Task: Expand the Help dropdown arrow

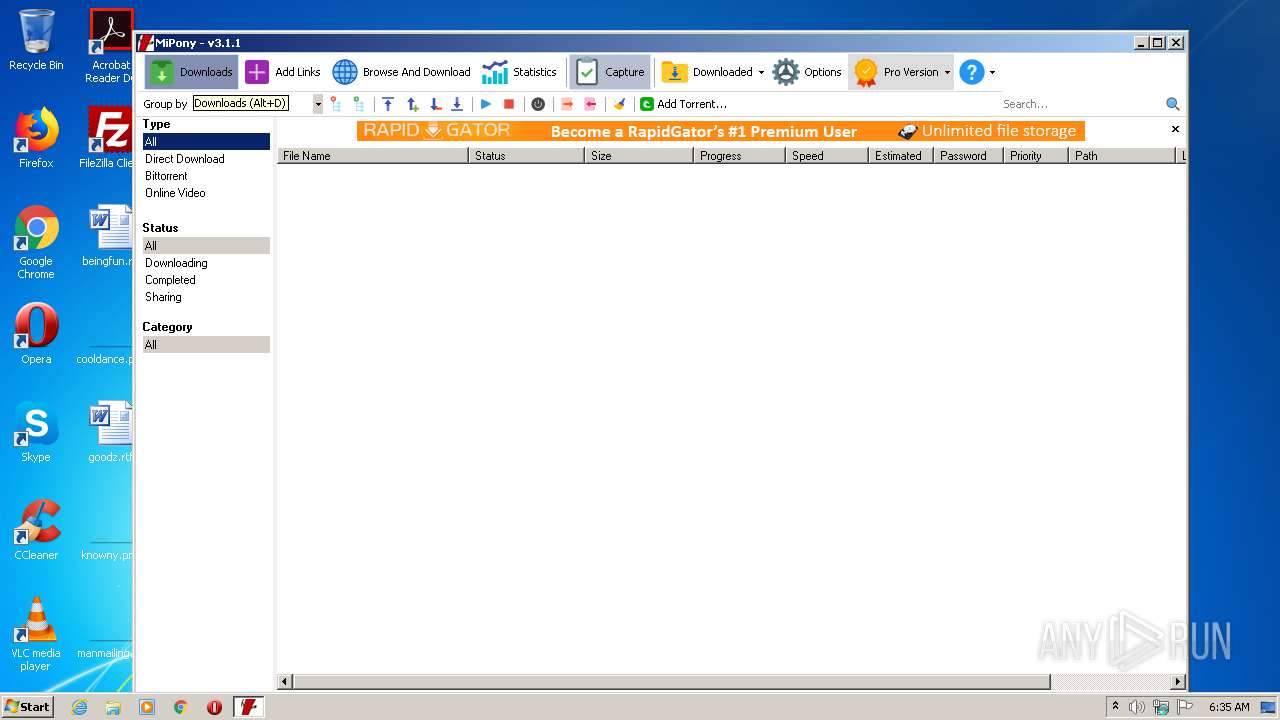Action: (x=992, y=72)
